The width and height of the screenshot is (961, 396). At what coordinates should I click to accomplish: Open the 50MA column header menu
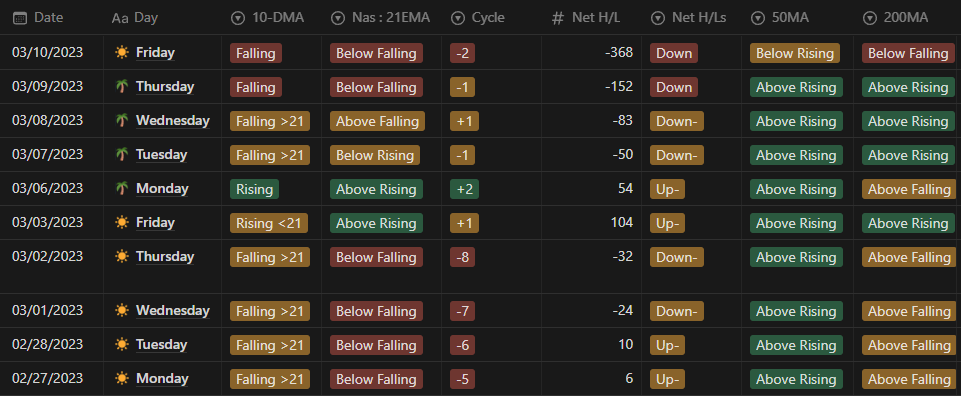(x=797, y=18)
